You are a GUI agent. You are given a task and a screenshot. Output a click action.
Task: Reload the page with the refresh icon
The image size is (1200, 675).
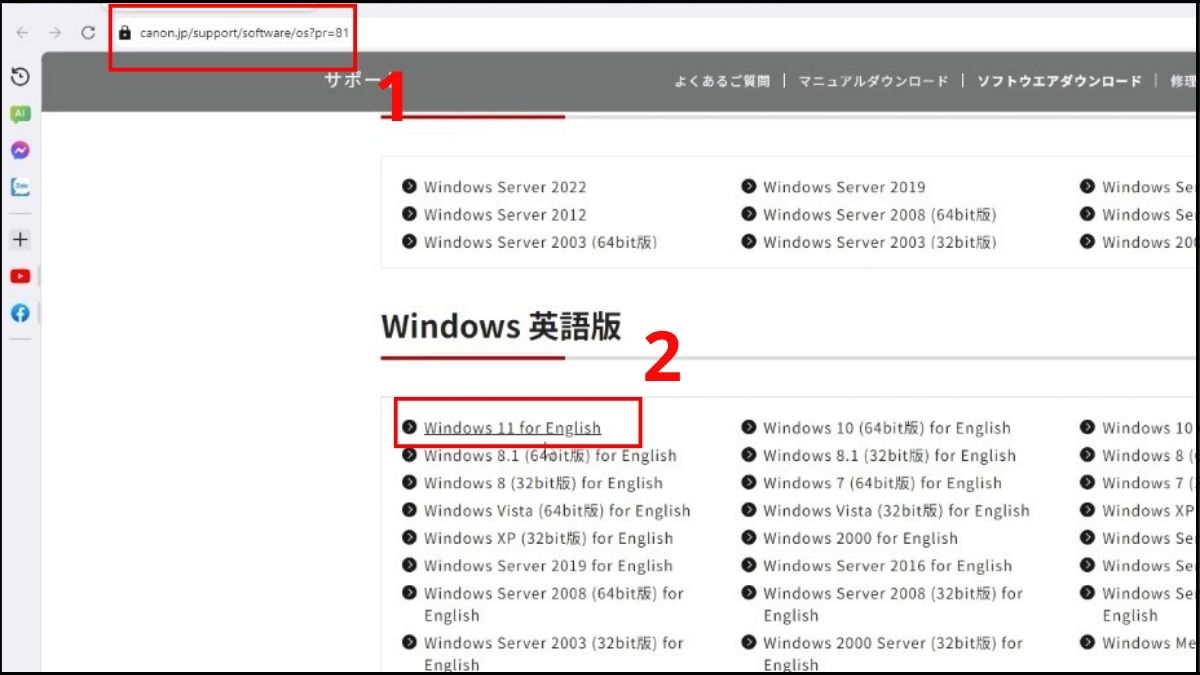click(88, 32)
